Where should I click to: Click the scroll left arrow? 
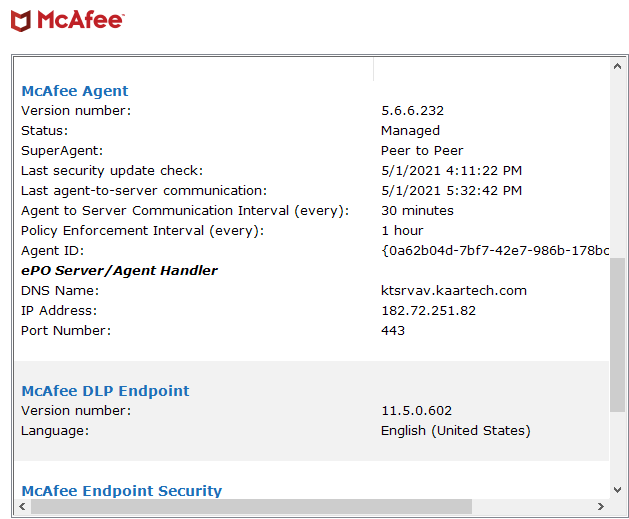22,506
